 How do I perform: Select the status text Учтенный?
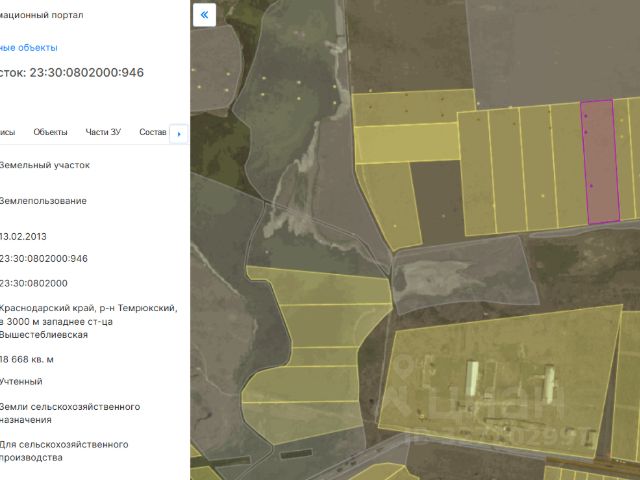pyautogui.click(x=21, y=381)
